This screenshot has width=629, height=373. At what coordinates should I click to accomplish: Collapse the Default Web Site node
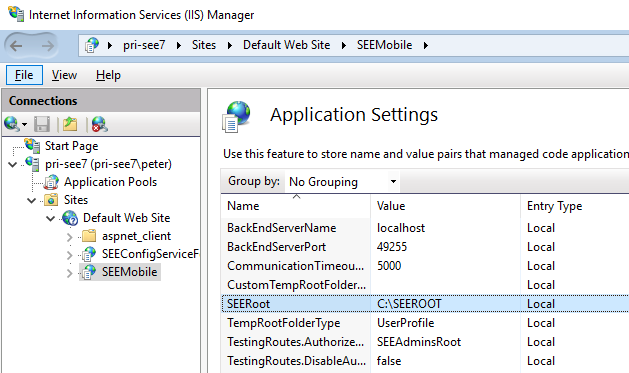click(x=51, y=219)
